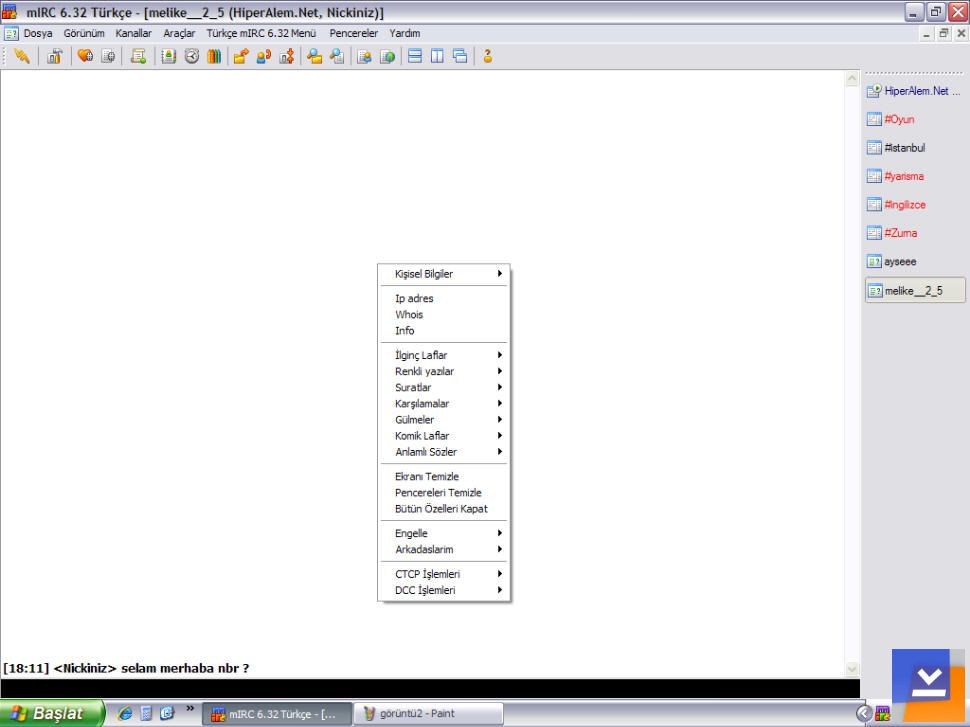Open the Channels list icon beside the heart
This screenshot has width=970, height=727.
(108, 56)
